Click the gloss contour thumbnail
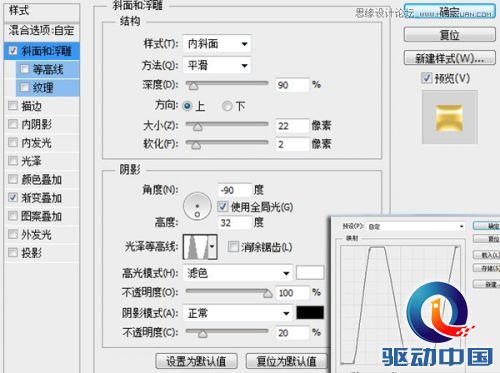This screenshot has width=500, height=373. 196,247
